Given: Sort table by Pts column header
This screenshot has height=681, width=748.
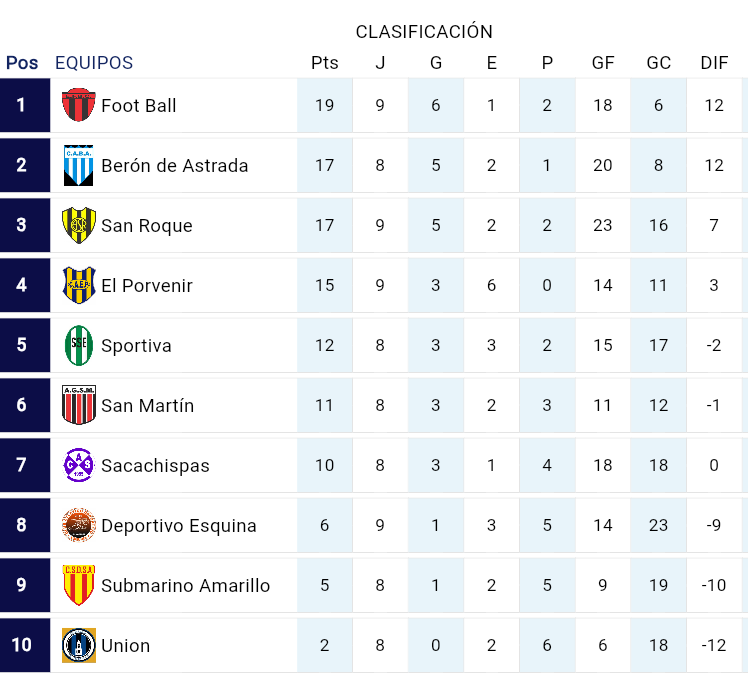Looking at the screenshot, I should [325, 63].
